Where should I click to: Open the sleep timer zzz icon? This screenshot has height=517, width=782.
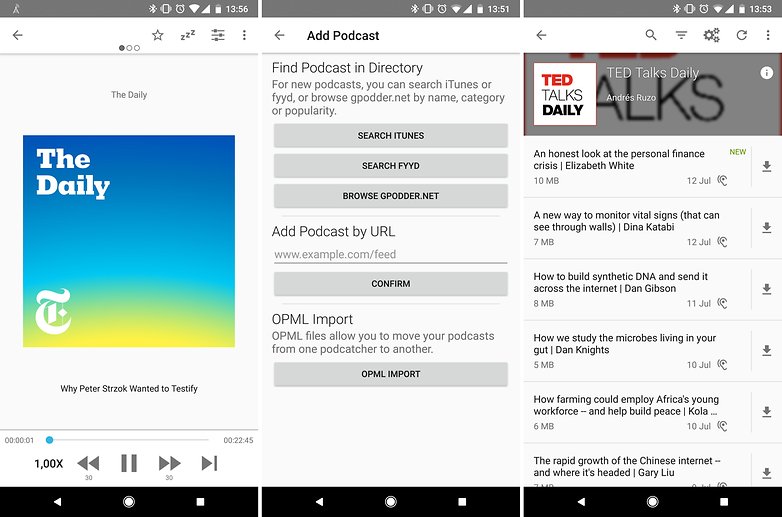pyautogui.click(x=188, y=35)
